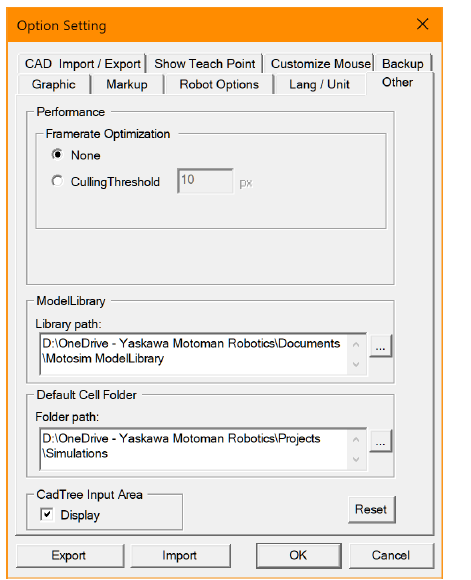This screenshot has height=580, width=471.
Task: Browse for Default Cell Folder path
Action: tap(380, 441)
